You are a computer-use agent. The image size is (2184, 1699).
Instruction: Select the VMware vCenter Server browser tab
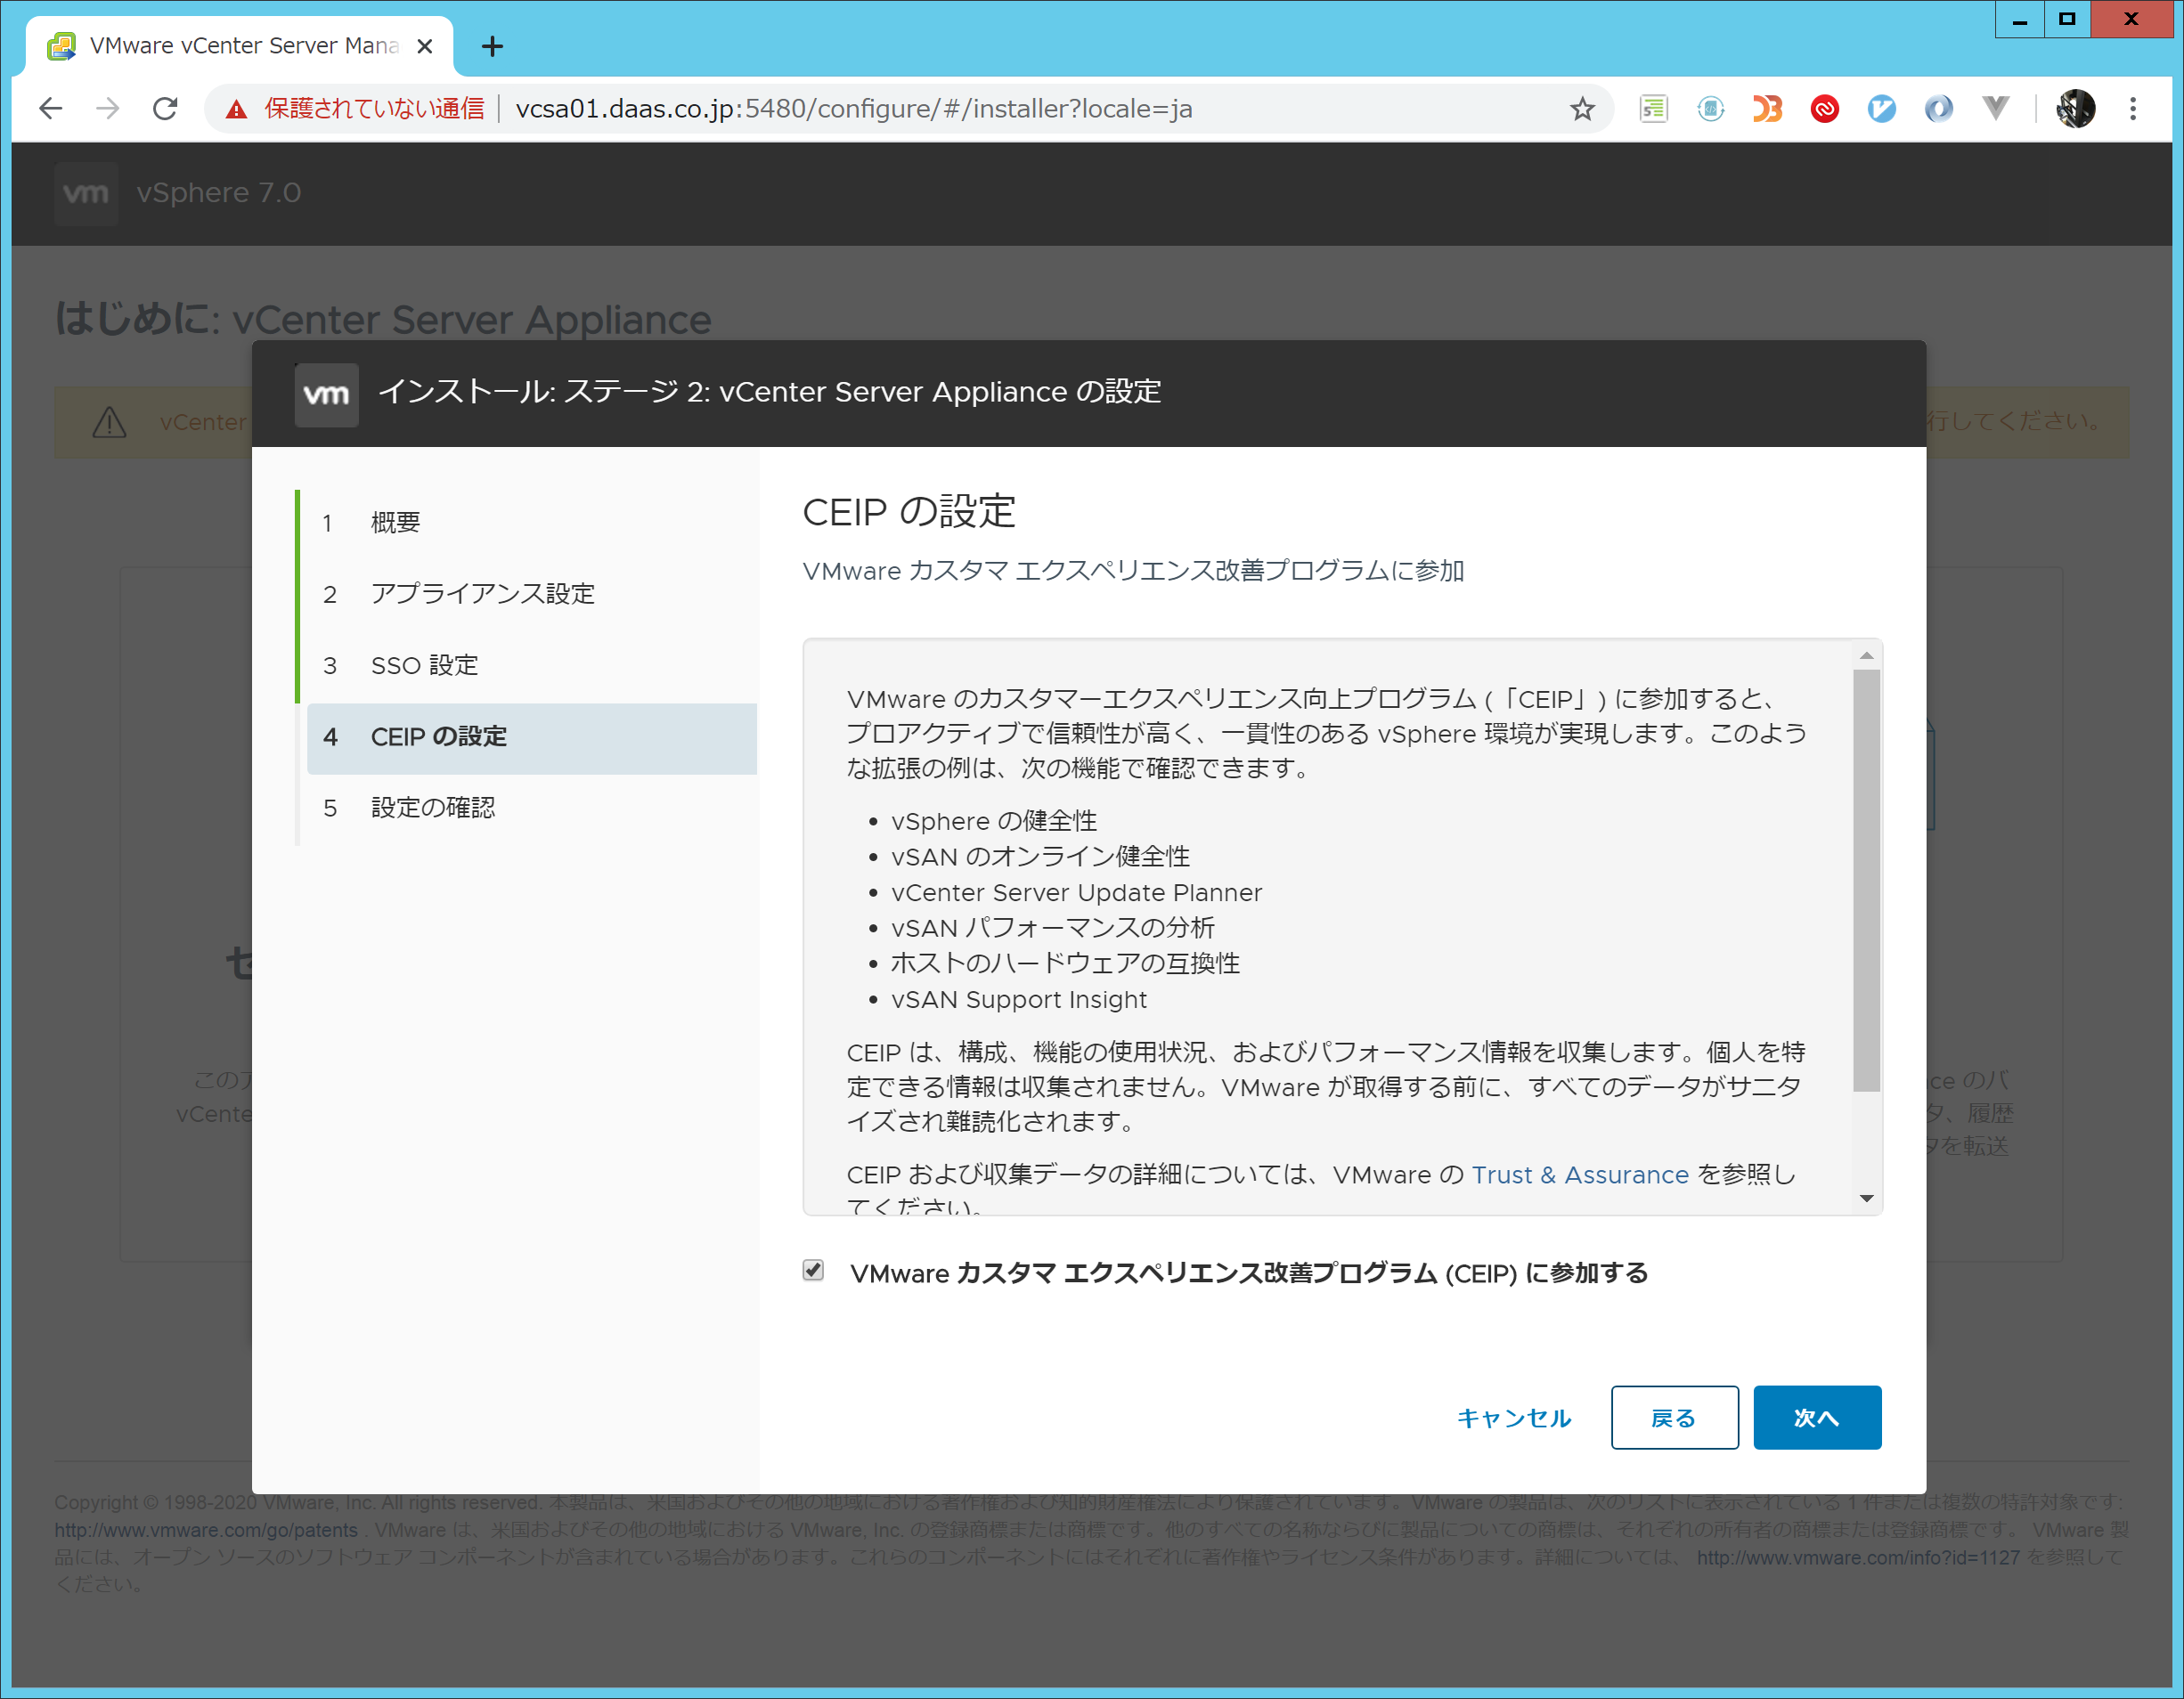click(240, 46)
